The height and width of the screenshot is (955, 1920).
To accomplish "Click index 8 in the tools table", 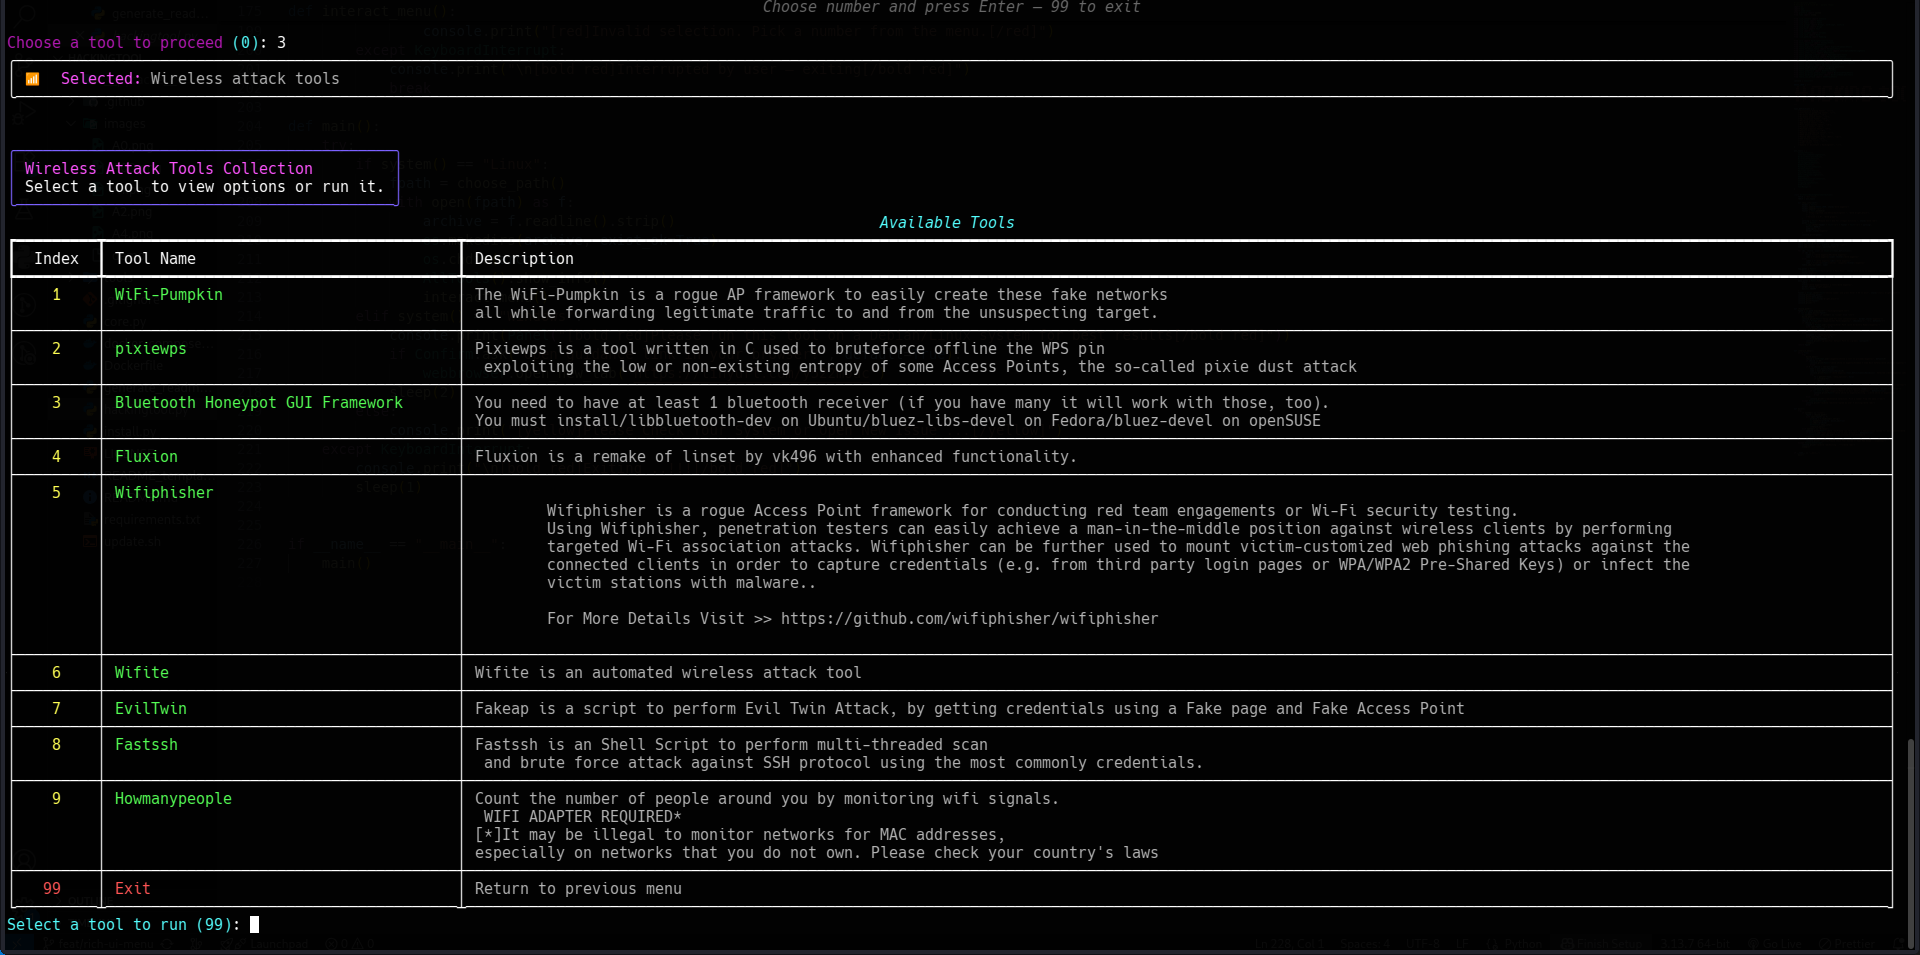I will click(56, 745).
